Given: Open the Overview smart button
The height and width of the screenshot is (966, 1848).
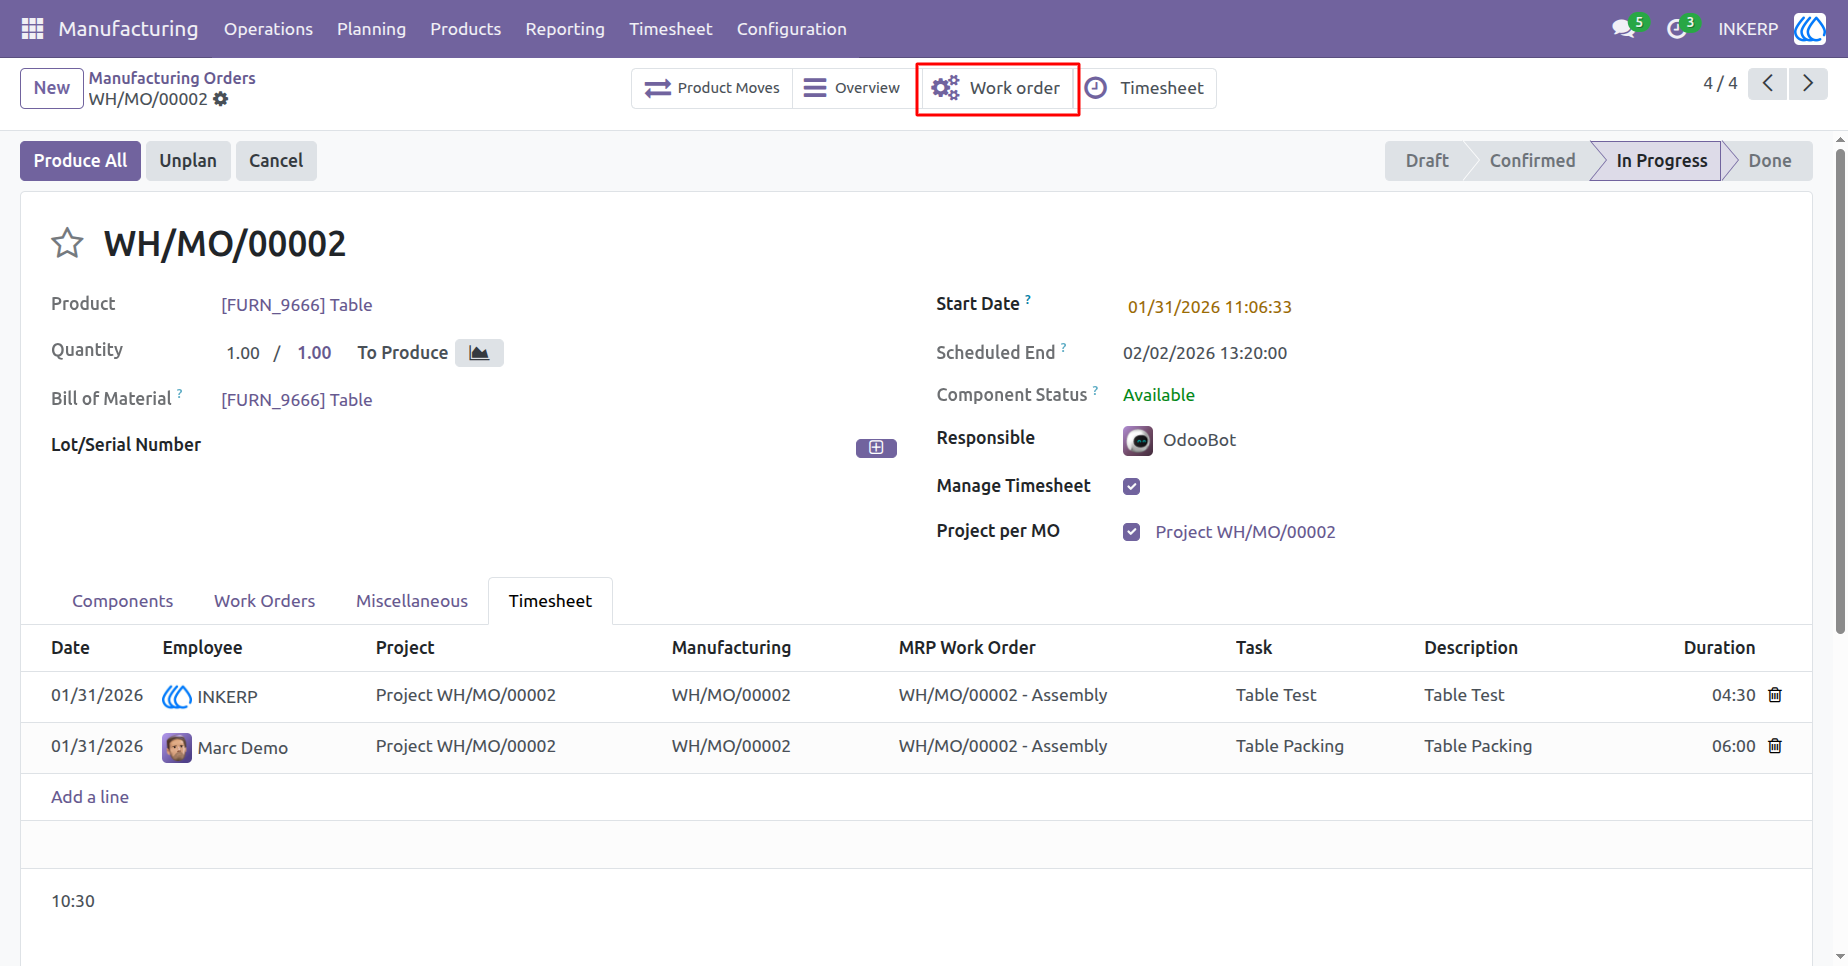Looking at the screenshot, I should [852, 88].
